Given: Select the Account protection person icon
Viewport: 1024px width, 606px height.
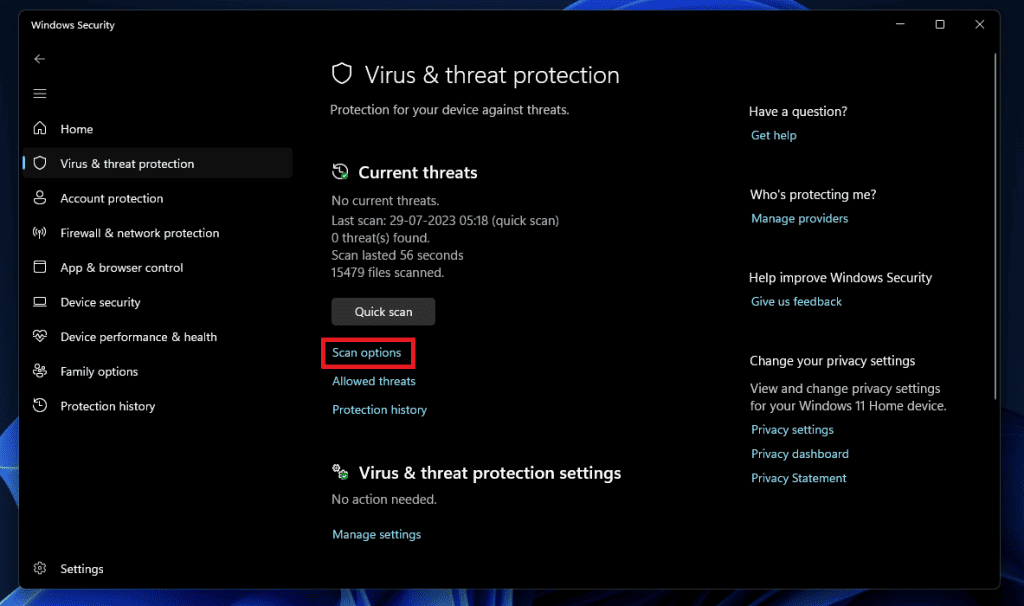Looking at the screenshot, I should (40, 198).
